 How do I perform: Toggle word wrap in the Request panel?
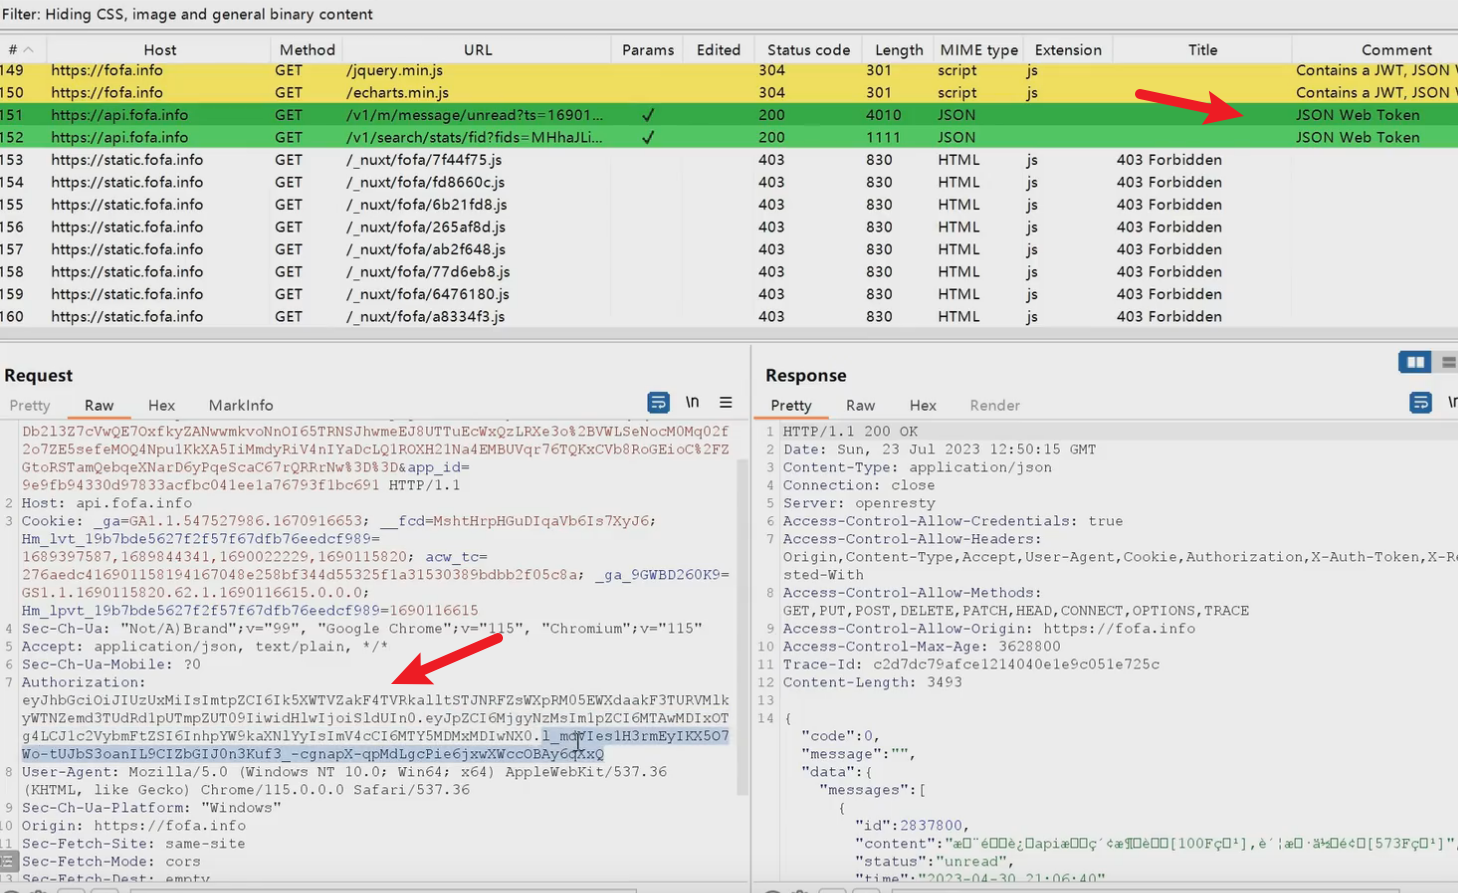click(658, 403)
